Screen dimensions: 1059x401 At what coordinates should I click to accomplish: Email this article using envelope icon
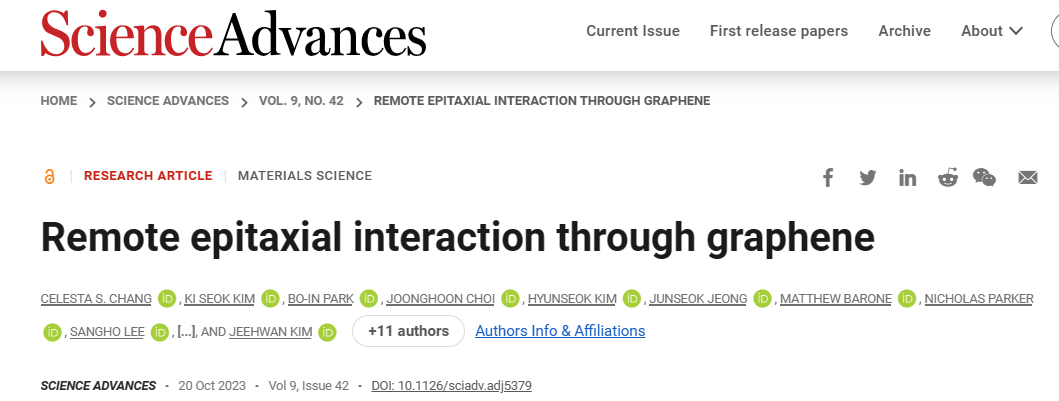click(x=1027, y=178)
